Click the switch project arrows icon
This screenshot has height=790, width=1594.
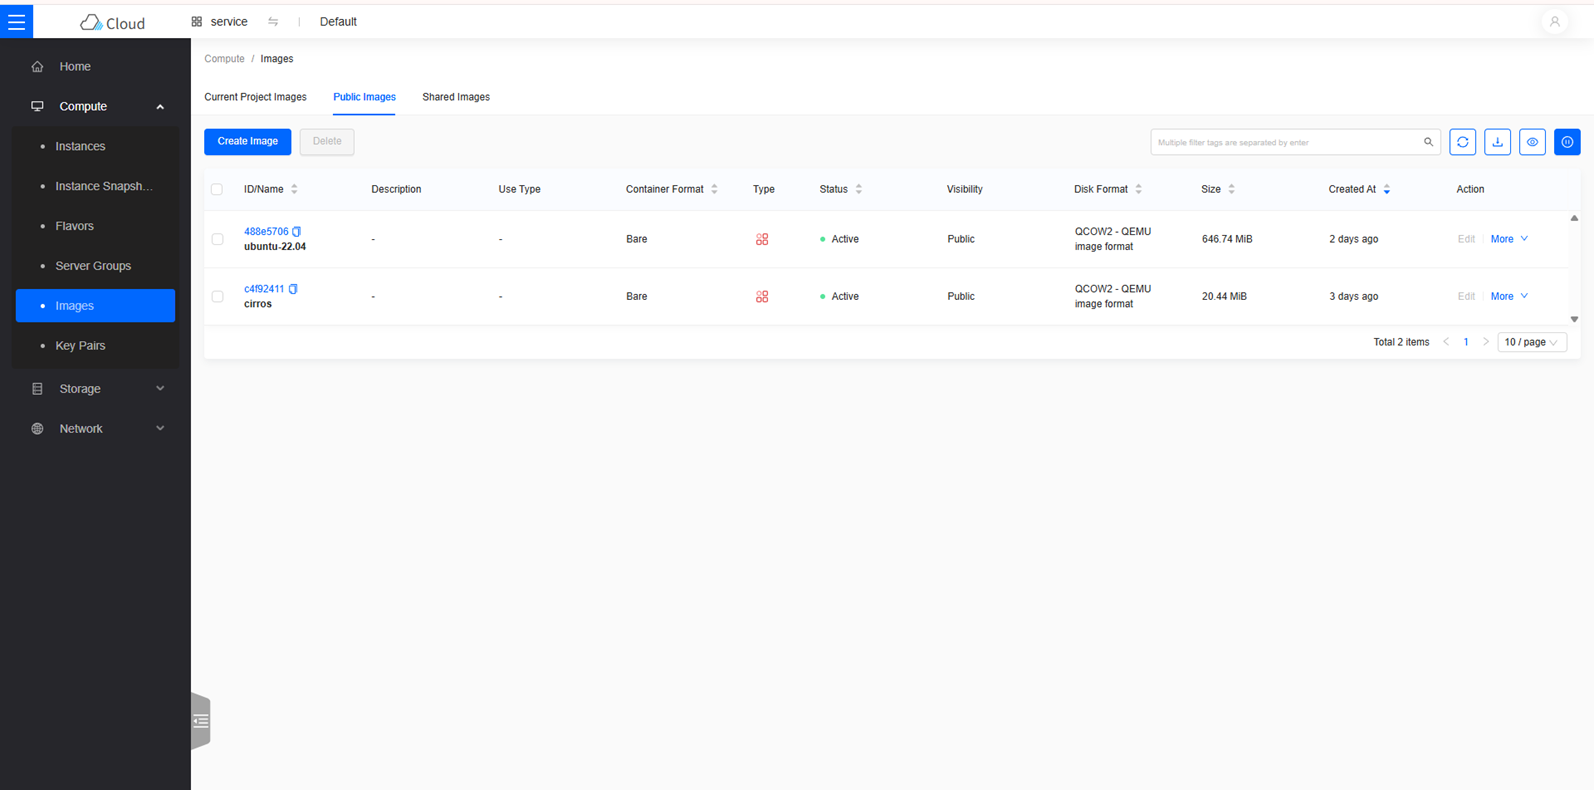click(x=273, y=21)
